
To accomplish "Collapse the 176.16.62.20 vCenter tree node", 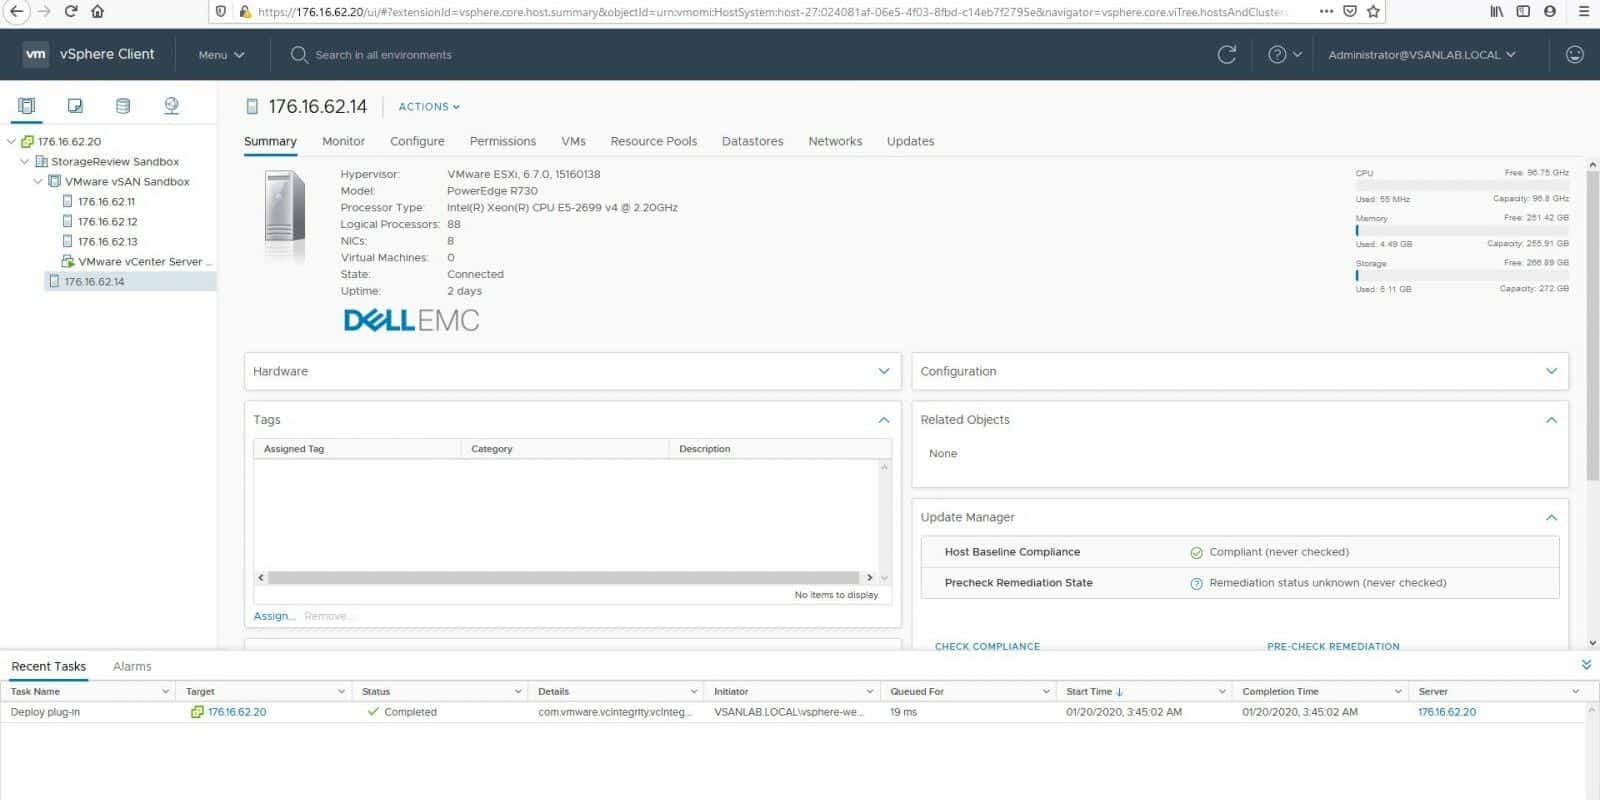I will [12, 142].
